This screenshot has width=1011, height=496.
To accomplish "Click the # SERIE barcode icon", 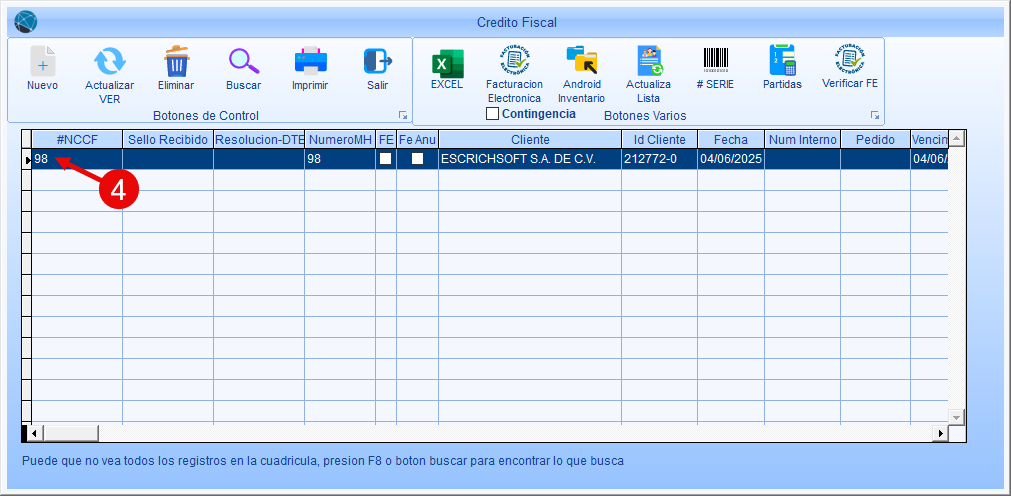I will (x=715, y=62).
